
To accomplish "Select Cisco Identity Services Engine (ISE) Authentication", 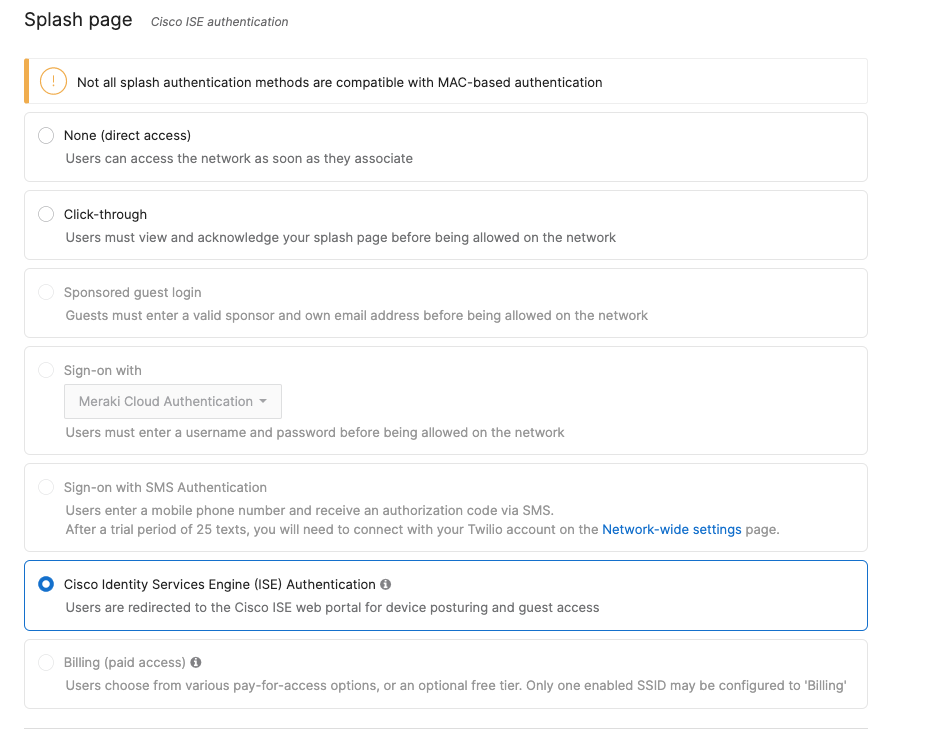I will (45, 584).
